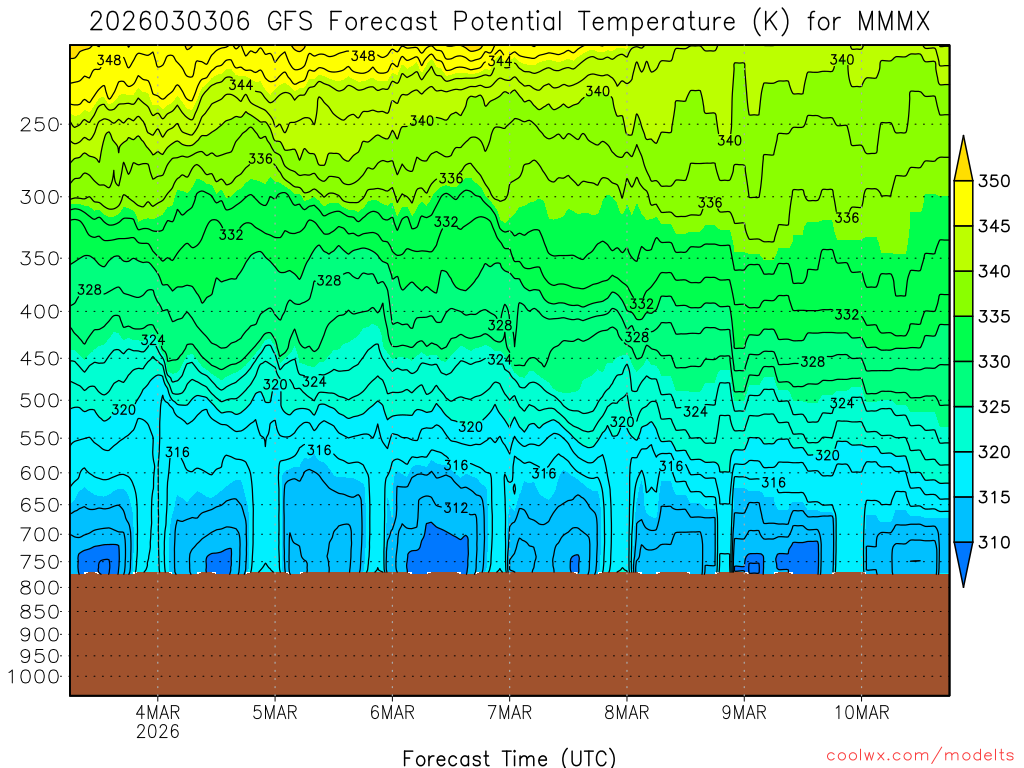Click the 350 value on the color legend
Viewport: 1024px width, 768px height.
click(994, 181)
